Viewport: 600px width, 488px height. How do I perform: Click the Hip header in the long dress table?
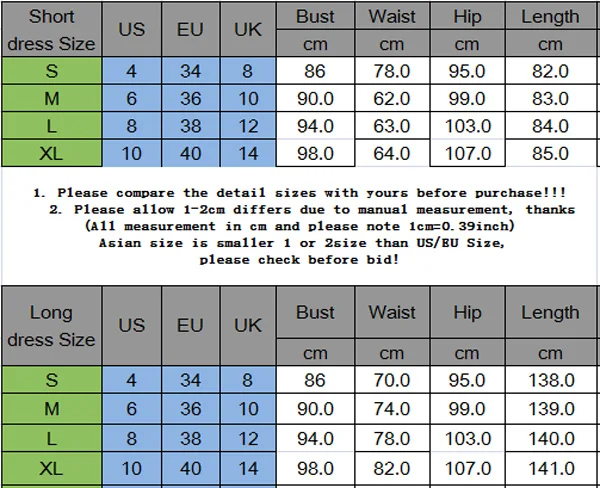pos(467,312)
